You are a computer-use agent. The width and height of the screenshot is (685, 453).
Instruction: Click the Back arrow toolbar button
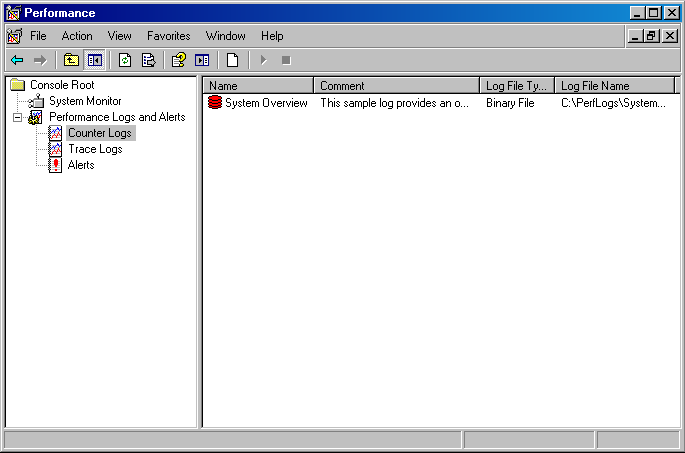[17, 60]
